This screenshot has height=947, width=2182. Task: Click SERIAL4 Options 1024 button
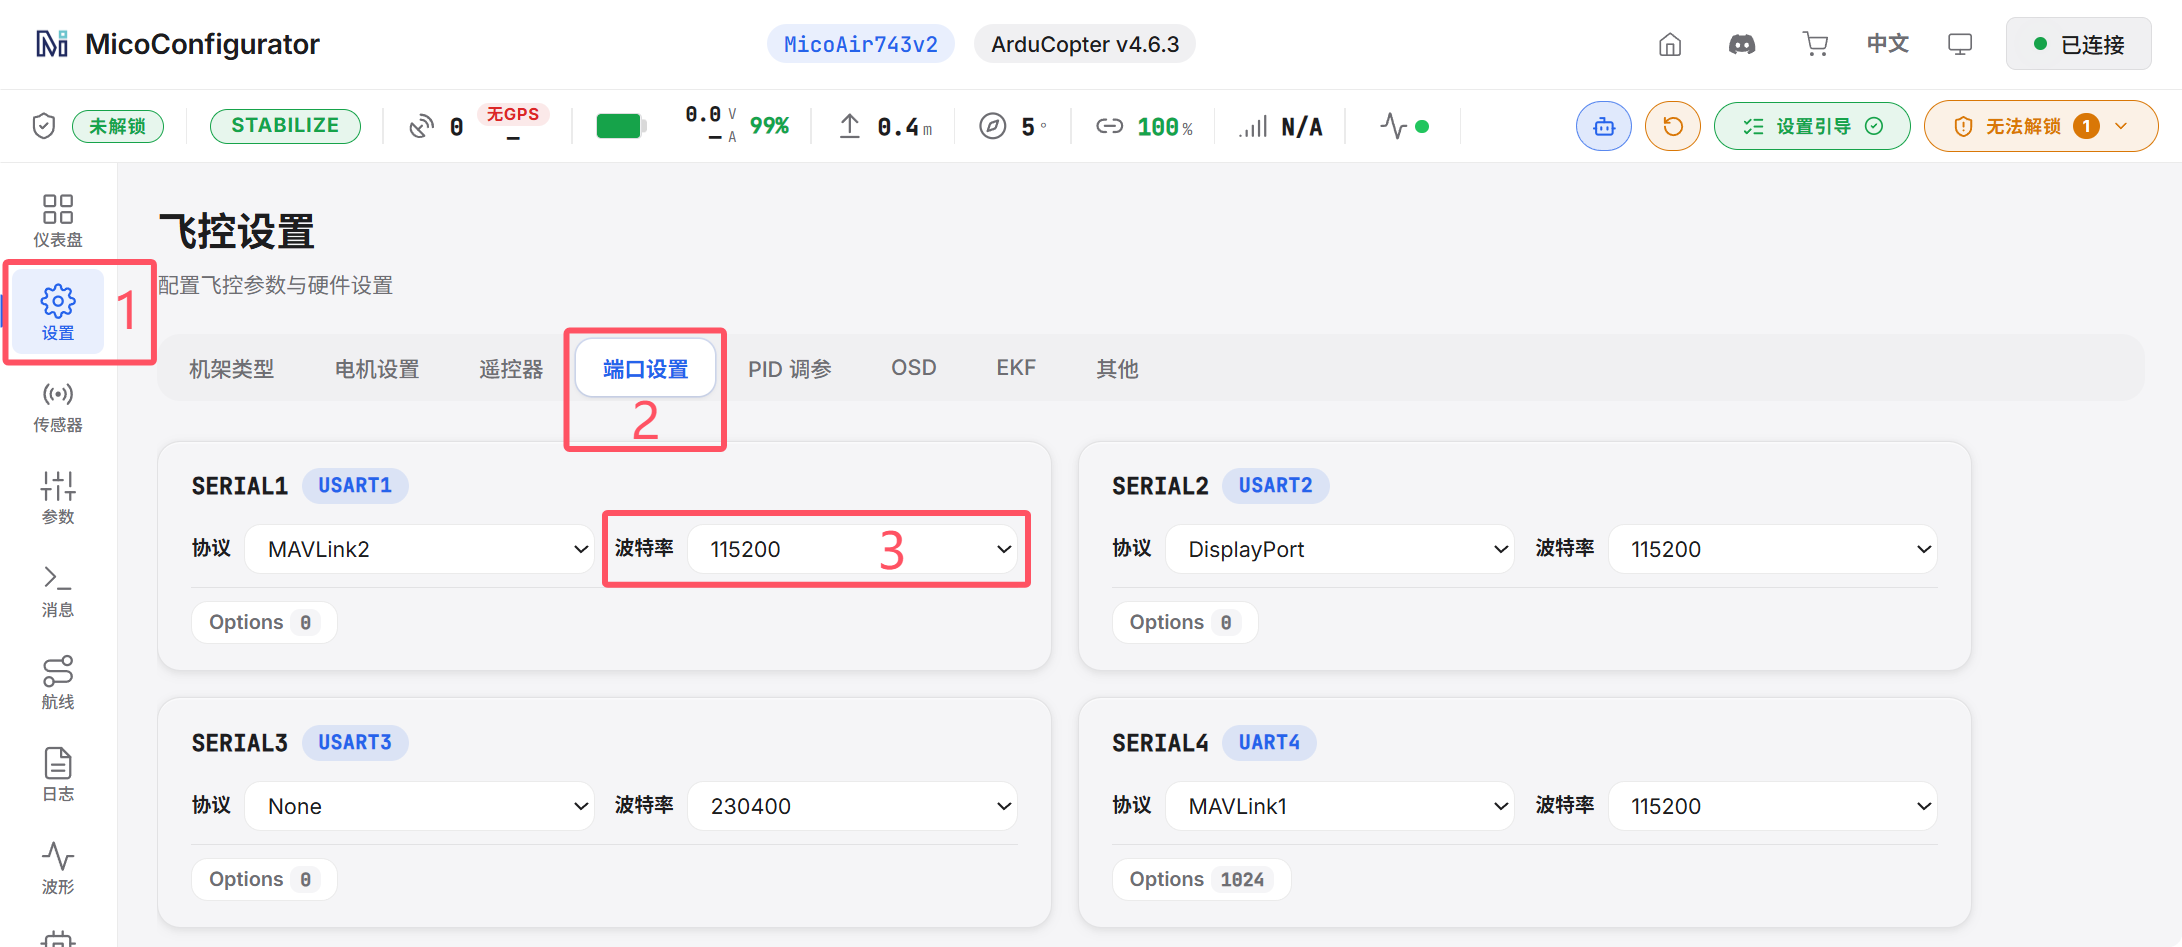point(1201,879)
